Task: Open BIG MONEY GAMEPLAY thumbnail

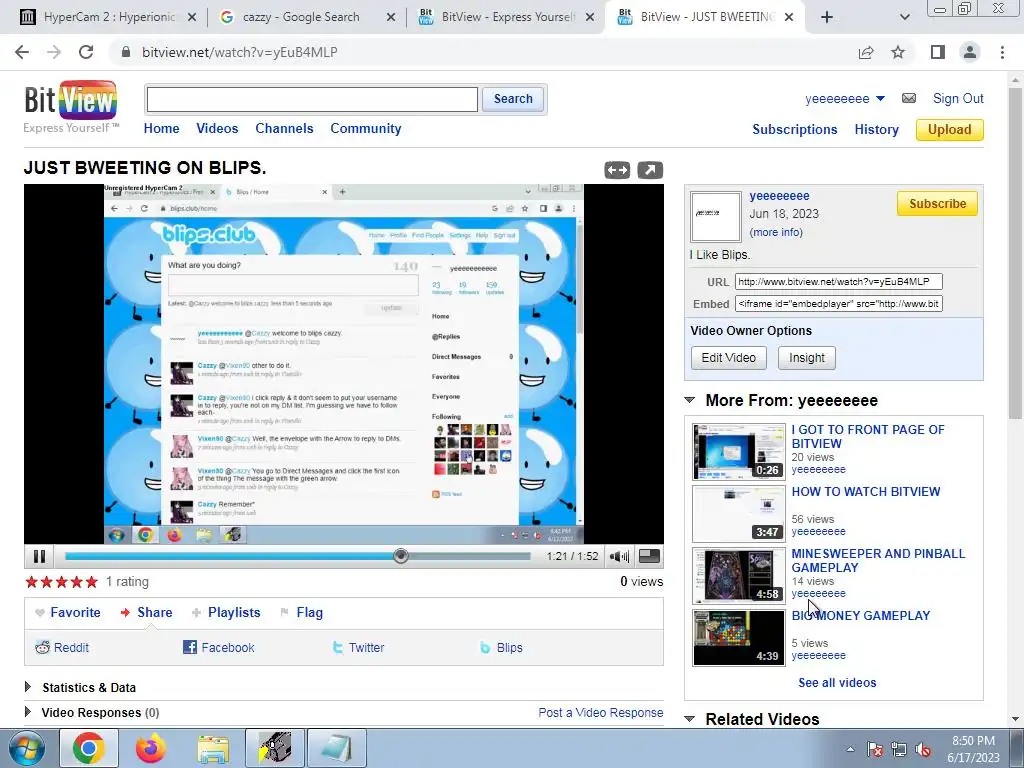Action: (739, 637)
